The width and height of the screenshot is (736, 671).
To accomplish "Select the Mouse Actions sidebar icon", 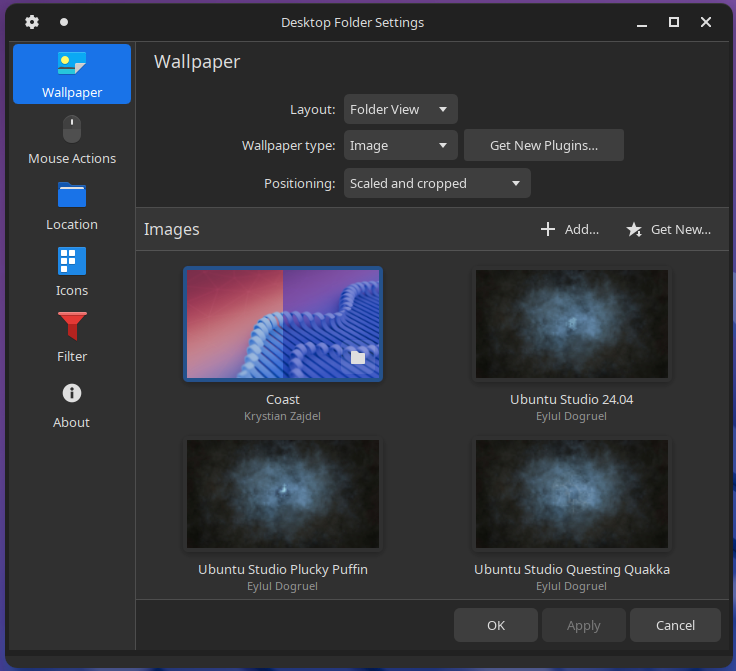I will point(72,140).
